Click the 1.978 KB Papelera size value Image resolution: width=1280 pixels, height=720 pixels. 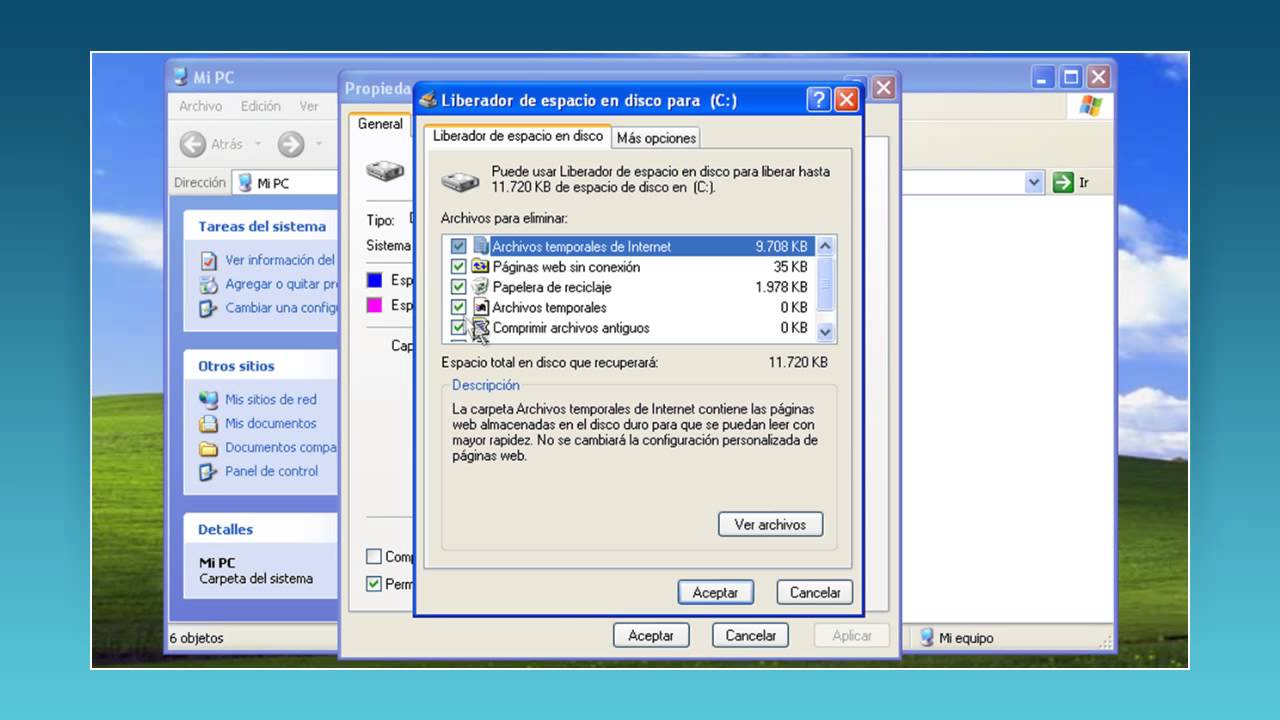pyautogui.click(x=781, y=287)
